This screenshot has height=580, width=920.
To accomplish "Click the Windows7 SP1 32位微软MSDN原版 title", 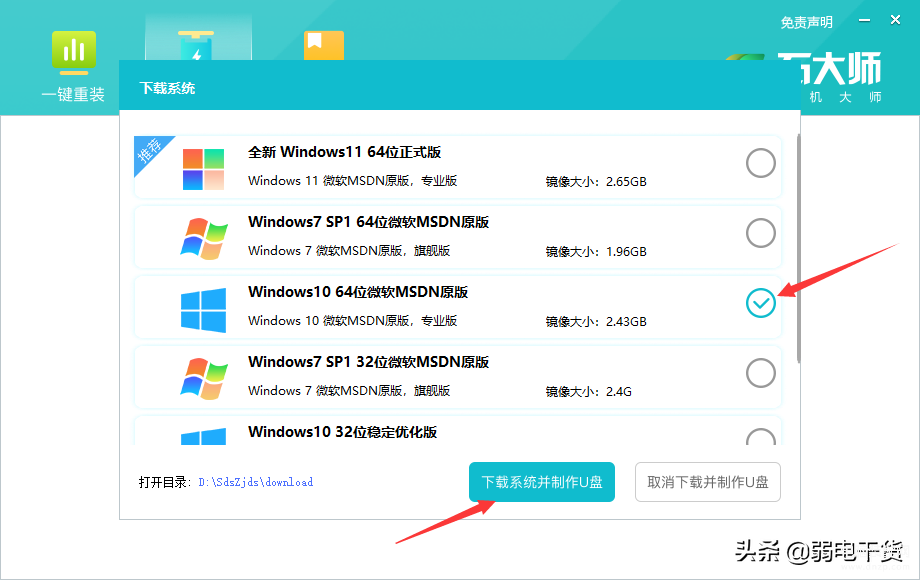I will [368, 362].
